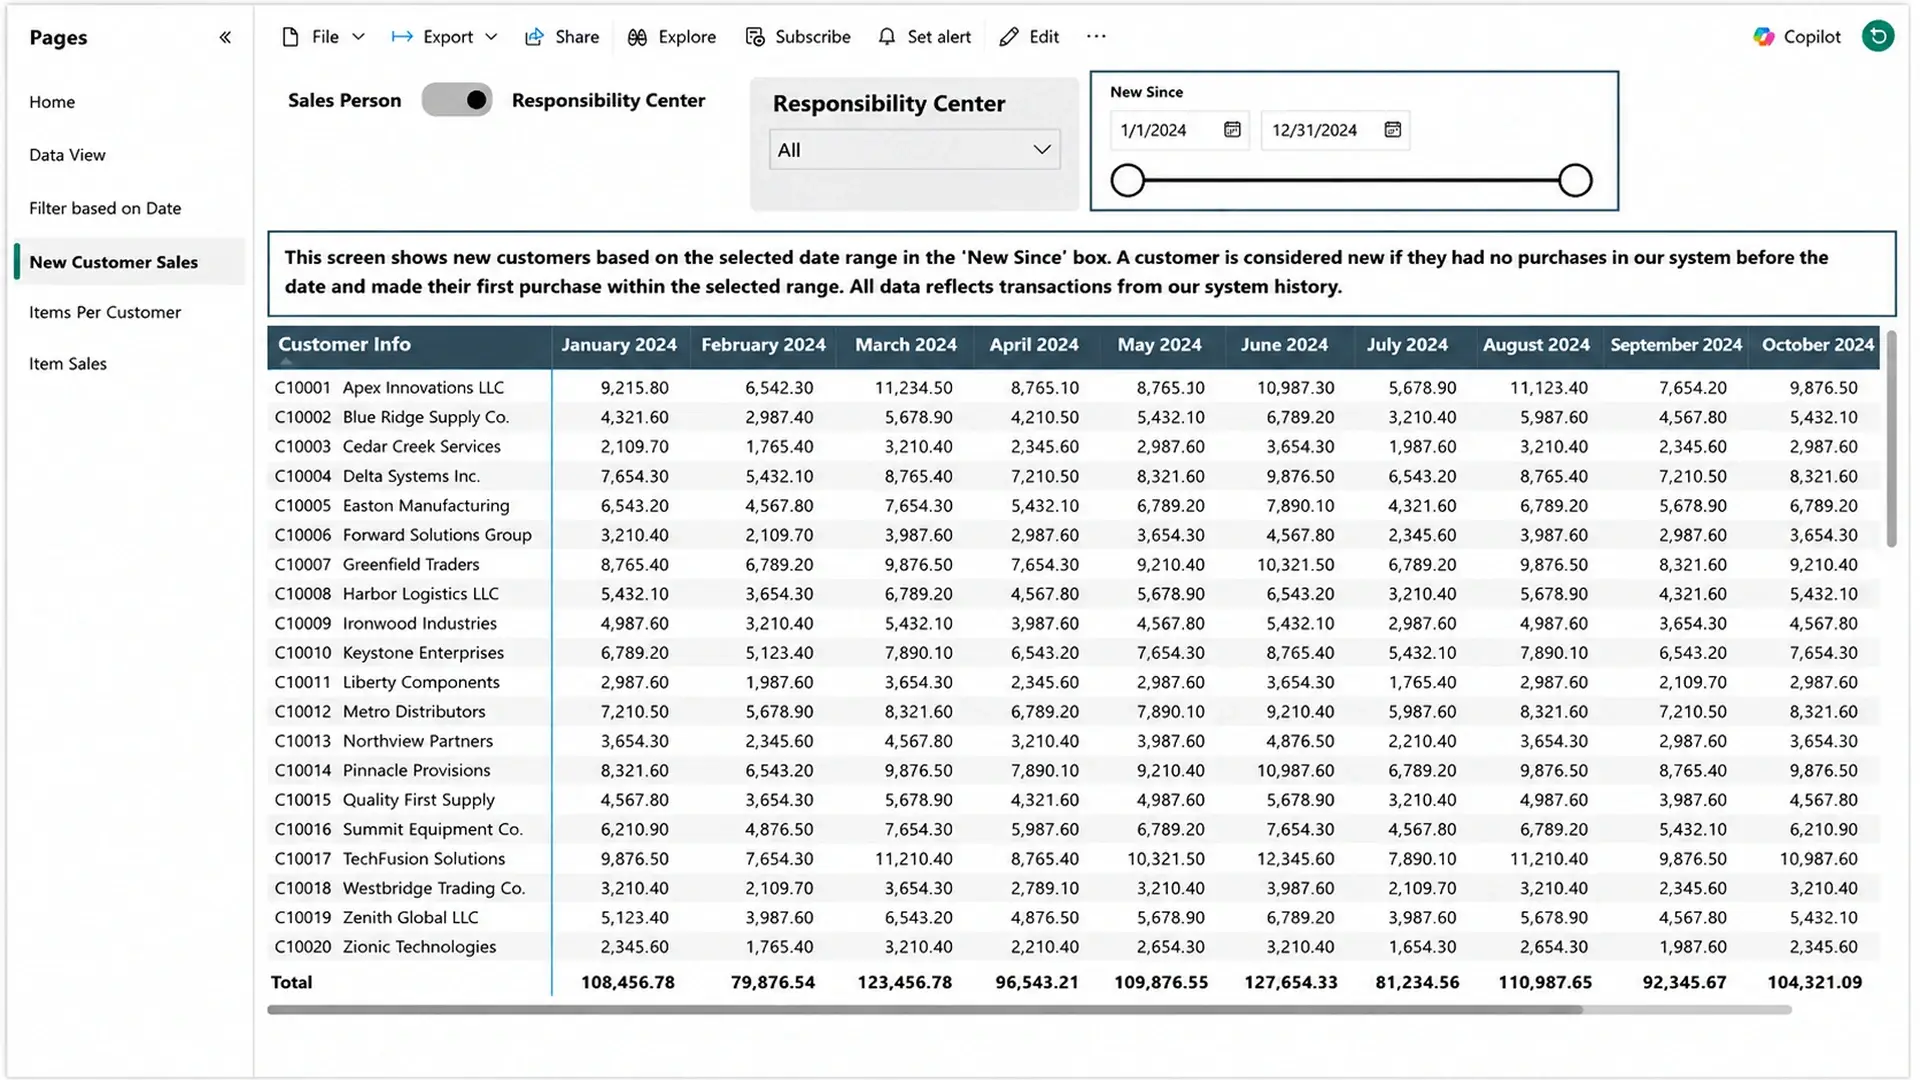Screen dimensions: 1920x1080
Task: Switch to Data View page
Action: pyautogui.click(x=67, y=155)
